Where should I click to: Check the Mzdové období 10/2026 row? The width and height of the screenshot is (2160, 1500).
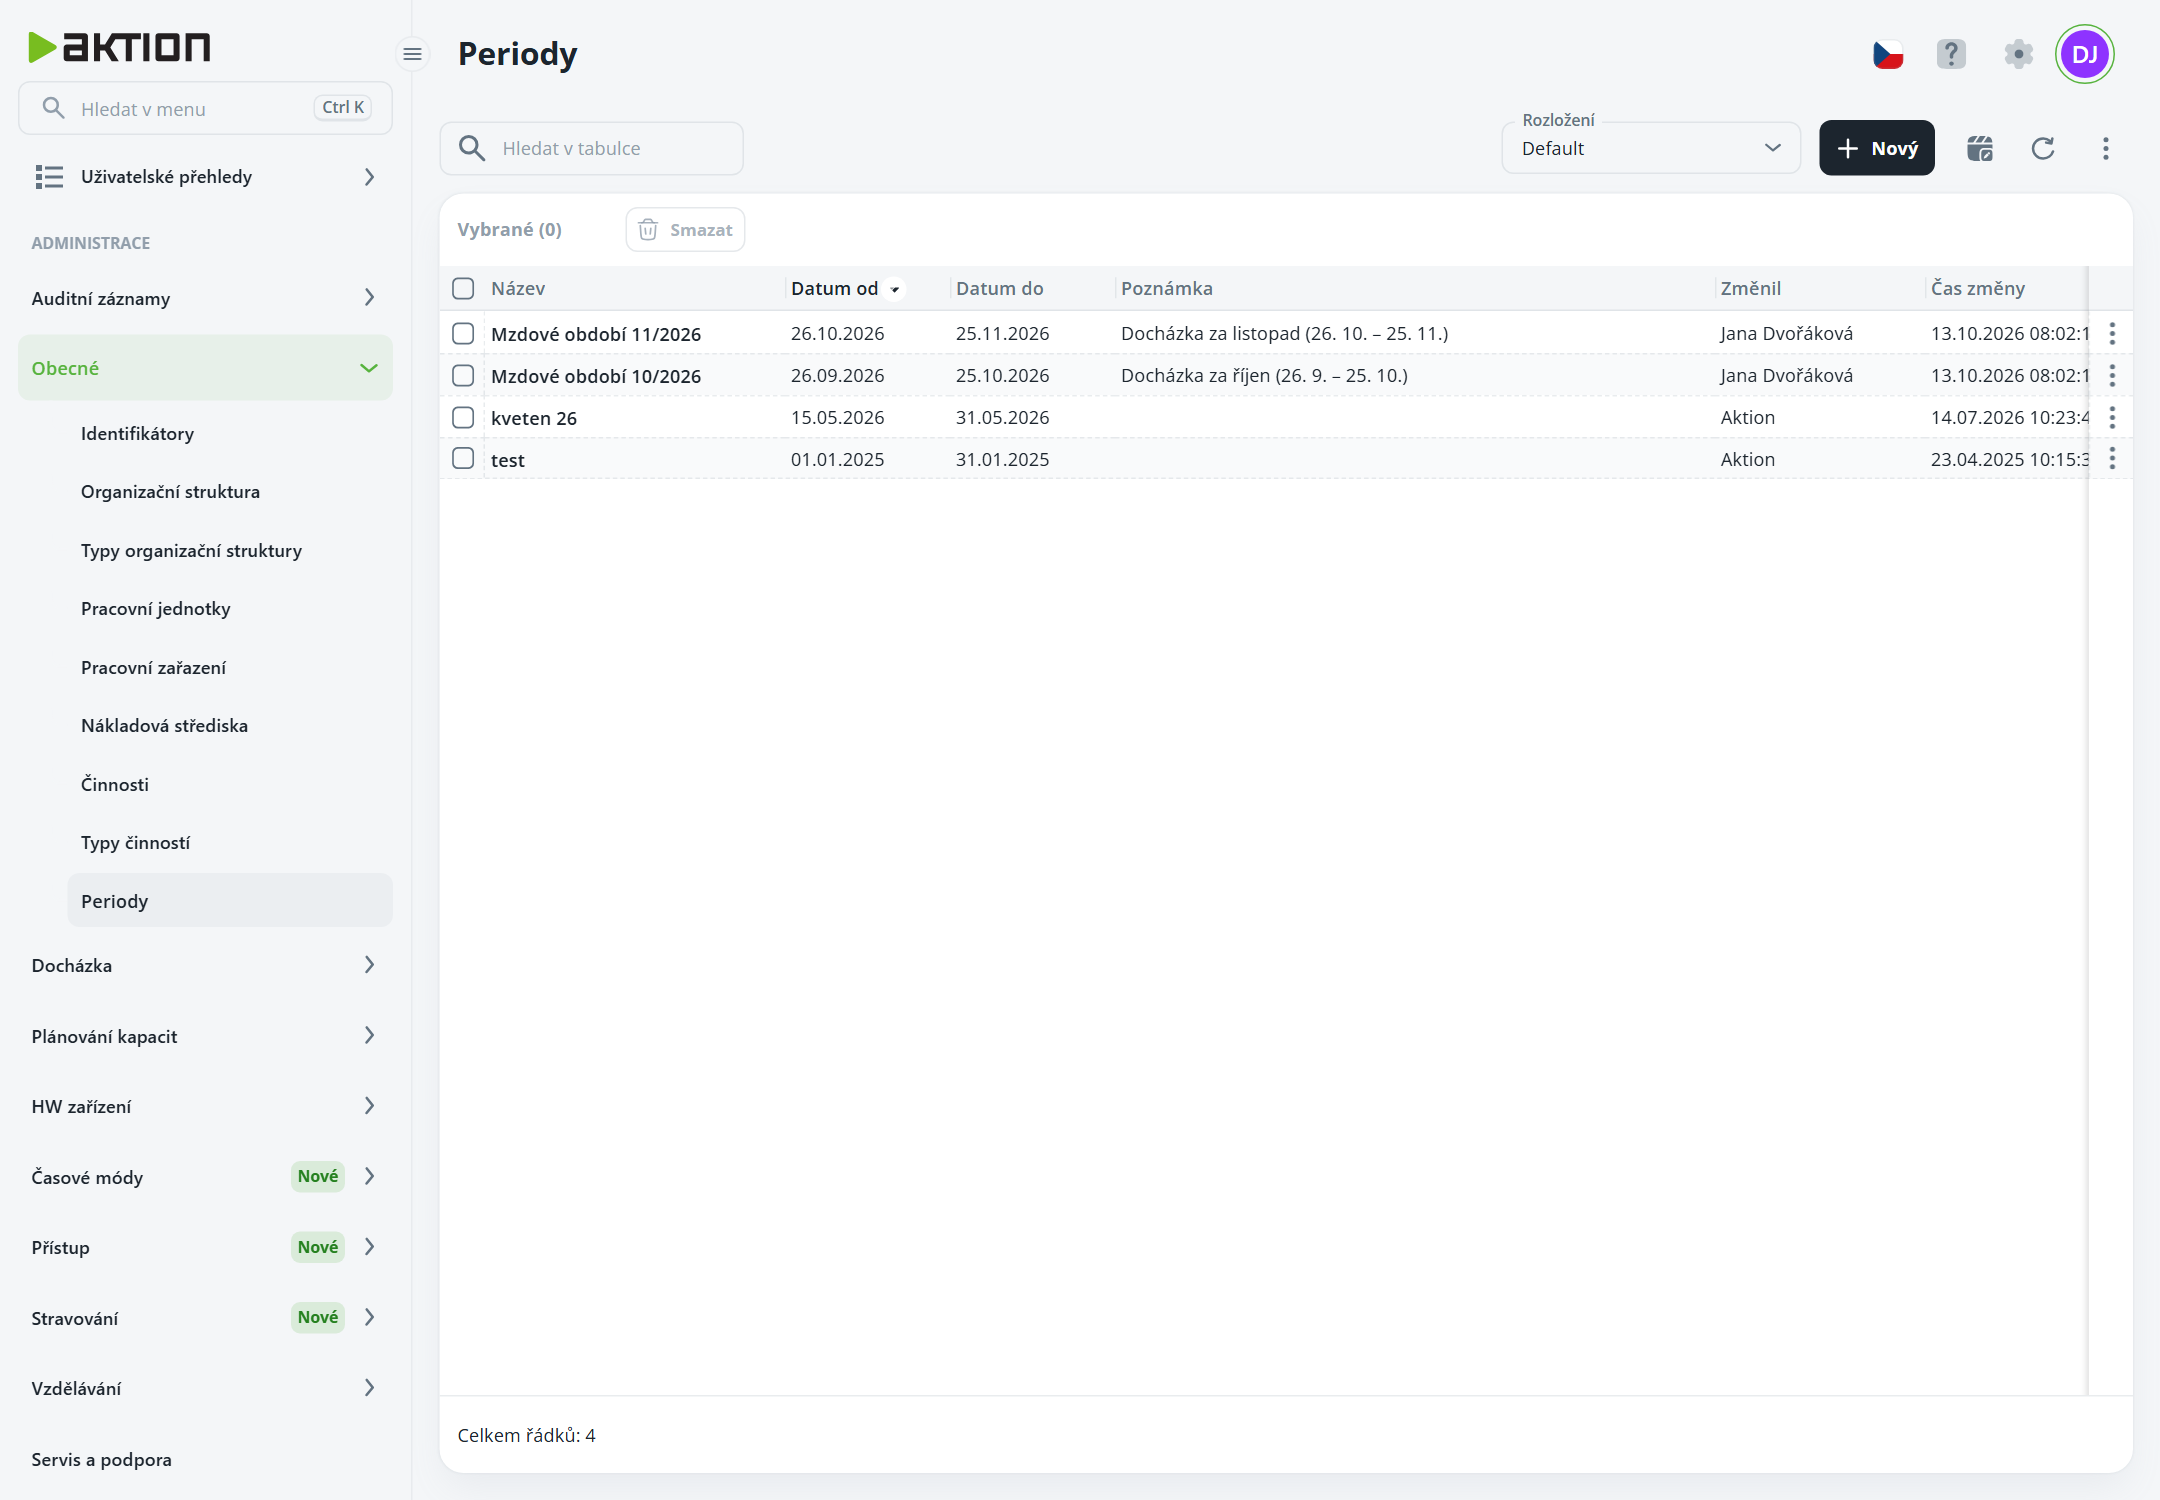pos(463,375)
